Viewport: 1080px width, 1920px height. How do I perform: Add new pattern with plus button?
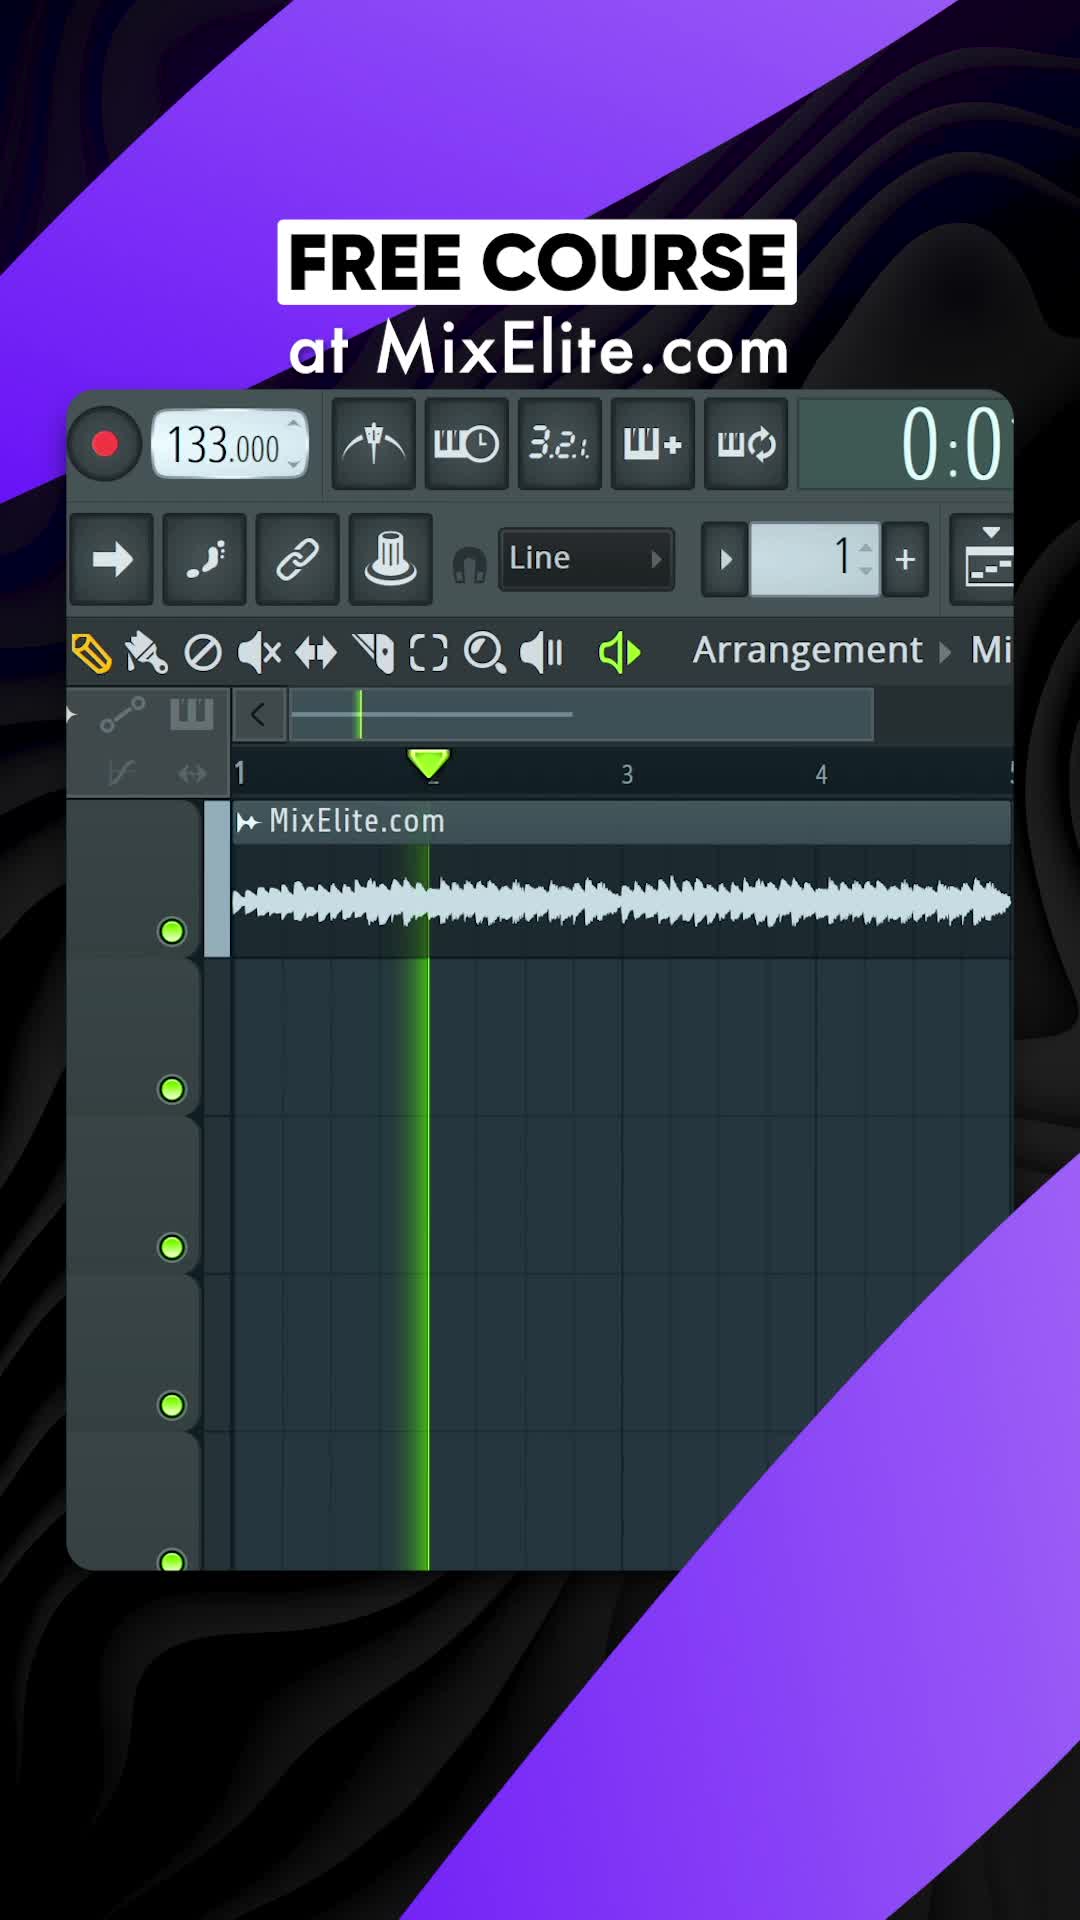click(x=905, y=559)
